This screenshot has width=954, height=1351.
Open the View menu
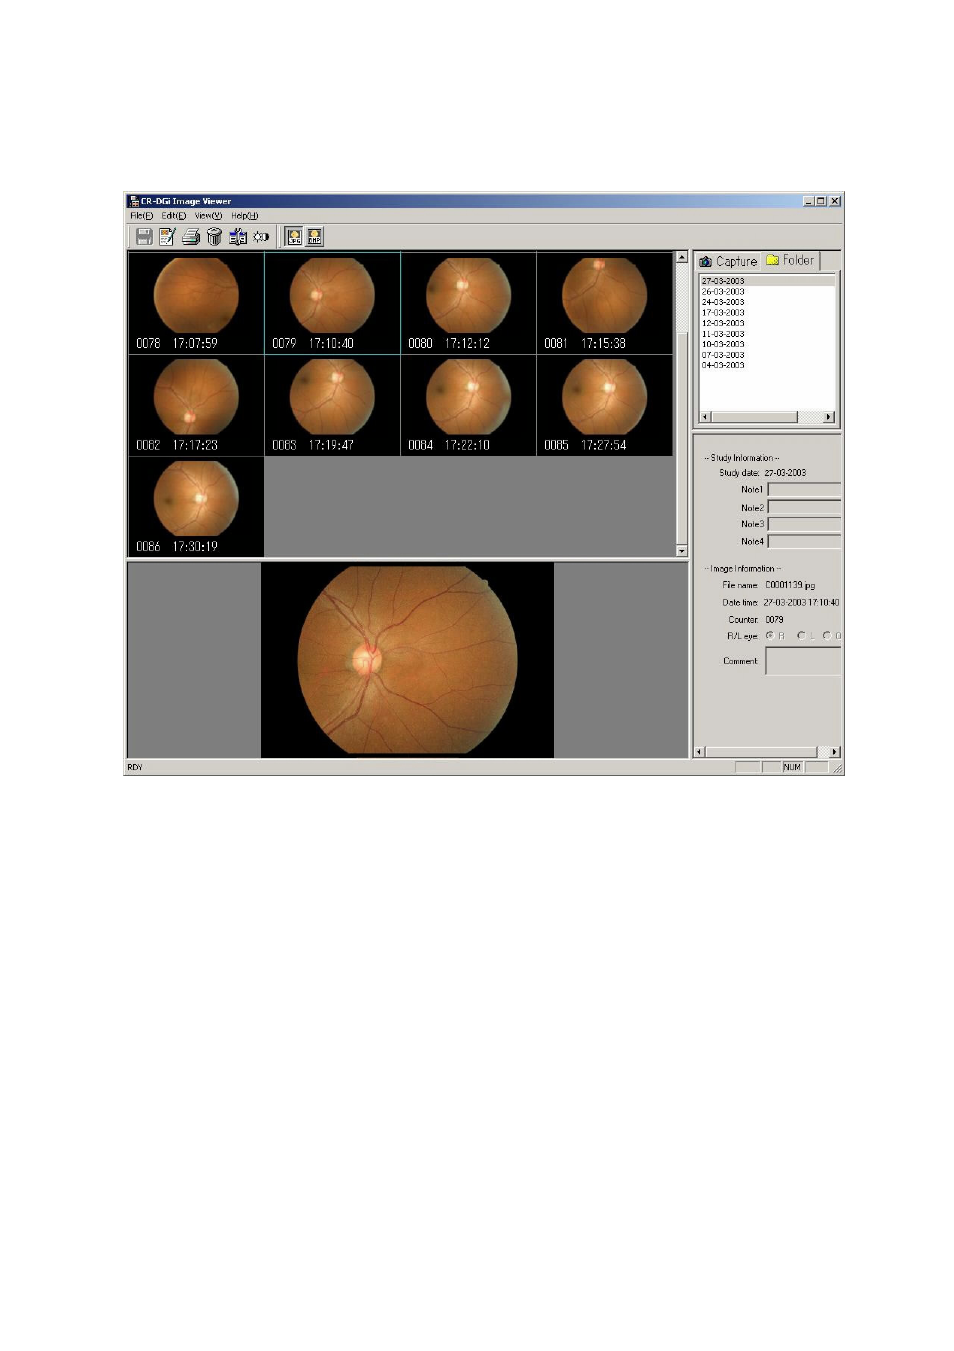pyautogui.click(x=208, y=216)
